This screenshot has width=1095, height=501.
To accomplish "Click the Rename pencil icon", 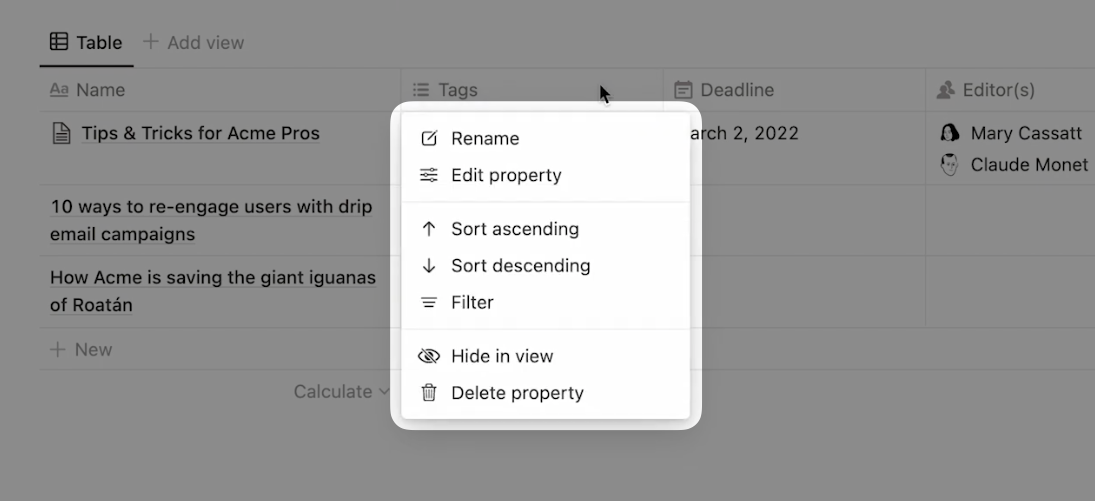I will [x=429, y=138].
